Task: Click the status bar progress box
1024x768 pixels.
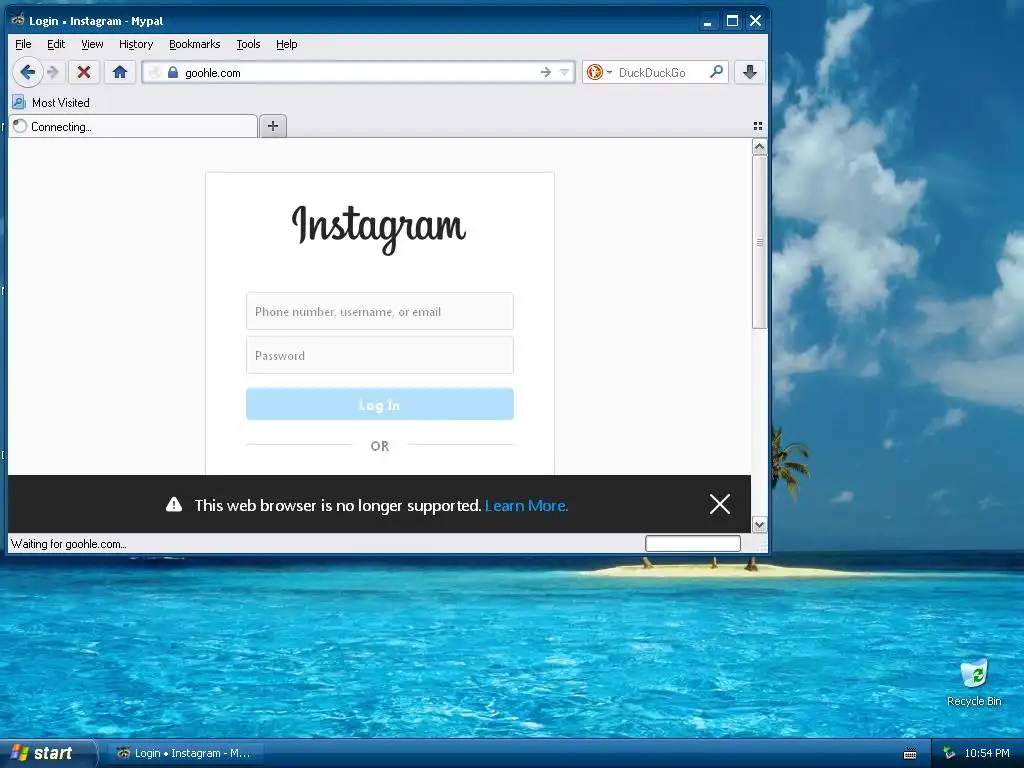Action: coord(693,543)
